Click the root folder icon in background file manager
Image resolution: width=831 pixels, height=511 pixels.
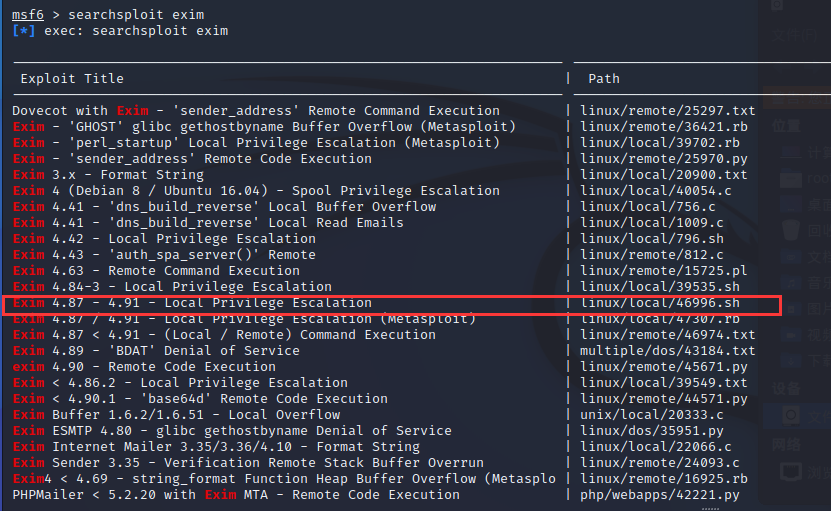[790, 179]
